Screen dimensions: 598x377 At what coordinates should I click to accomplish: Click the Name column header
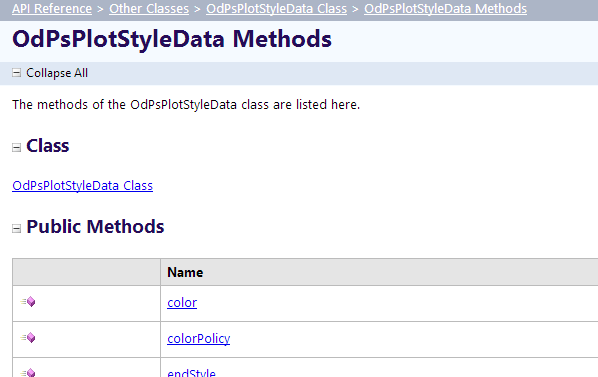click(185, 272)
